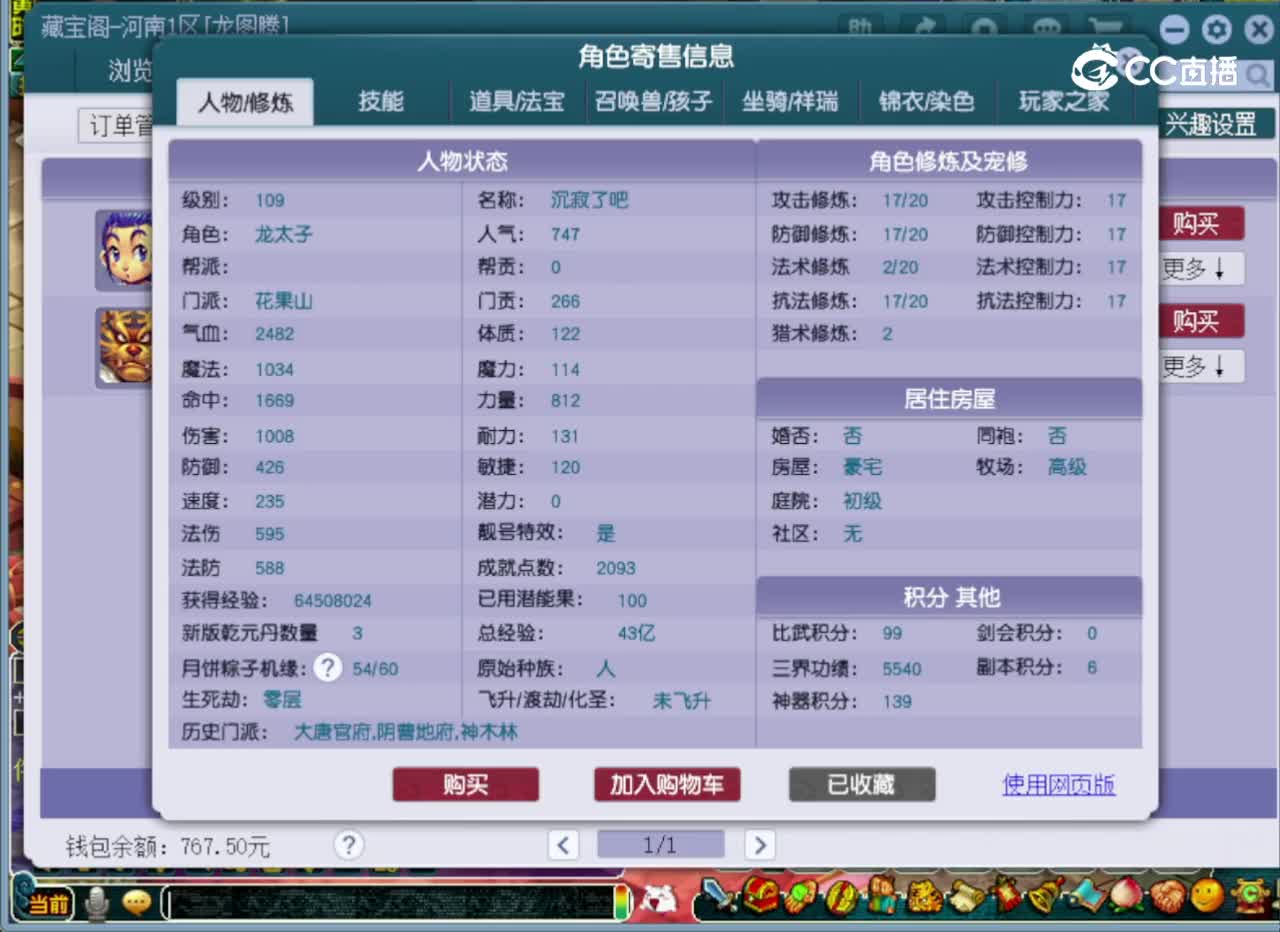Expand the second 更多 dropdown
Viewport: 1280px width, 932px height.
click(x=1201, y=366)
